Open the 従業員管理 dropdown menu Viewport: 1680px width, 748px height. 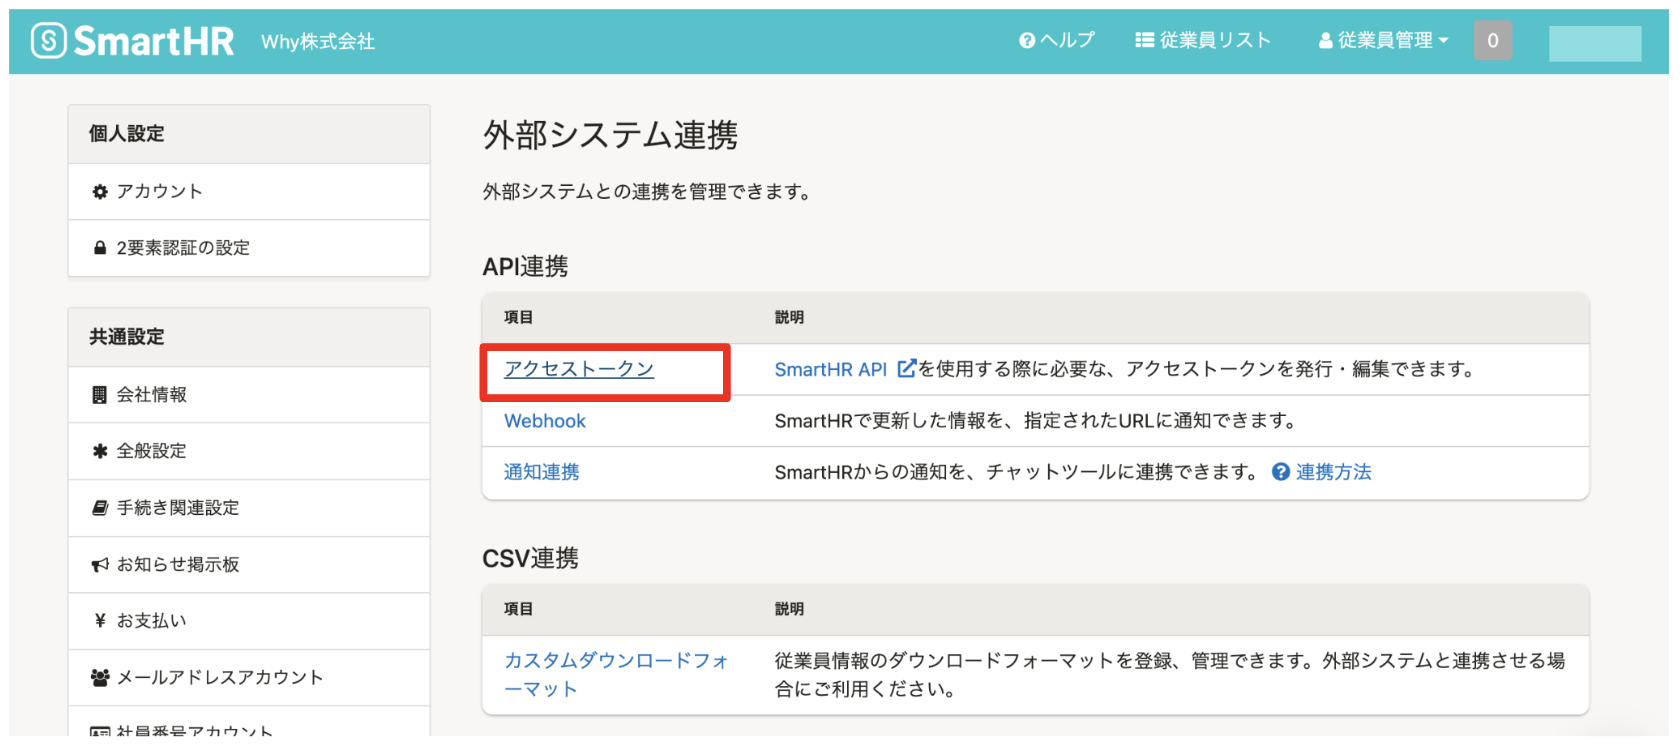[x=1383, y=41]
